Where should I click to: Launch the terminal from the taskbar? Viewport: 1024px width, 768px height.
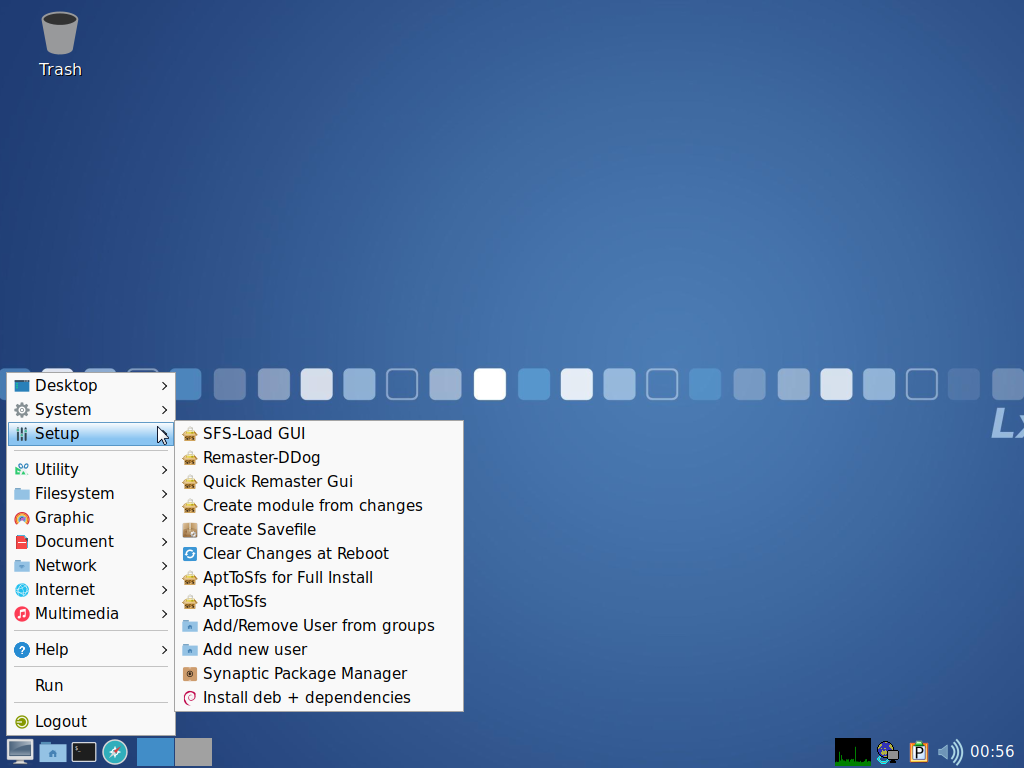pyautogui.click(x=84, y=751)
